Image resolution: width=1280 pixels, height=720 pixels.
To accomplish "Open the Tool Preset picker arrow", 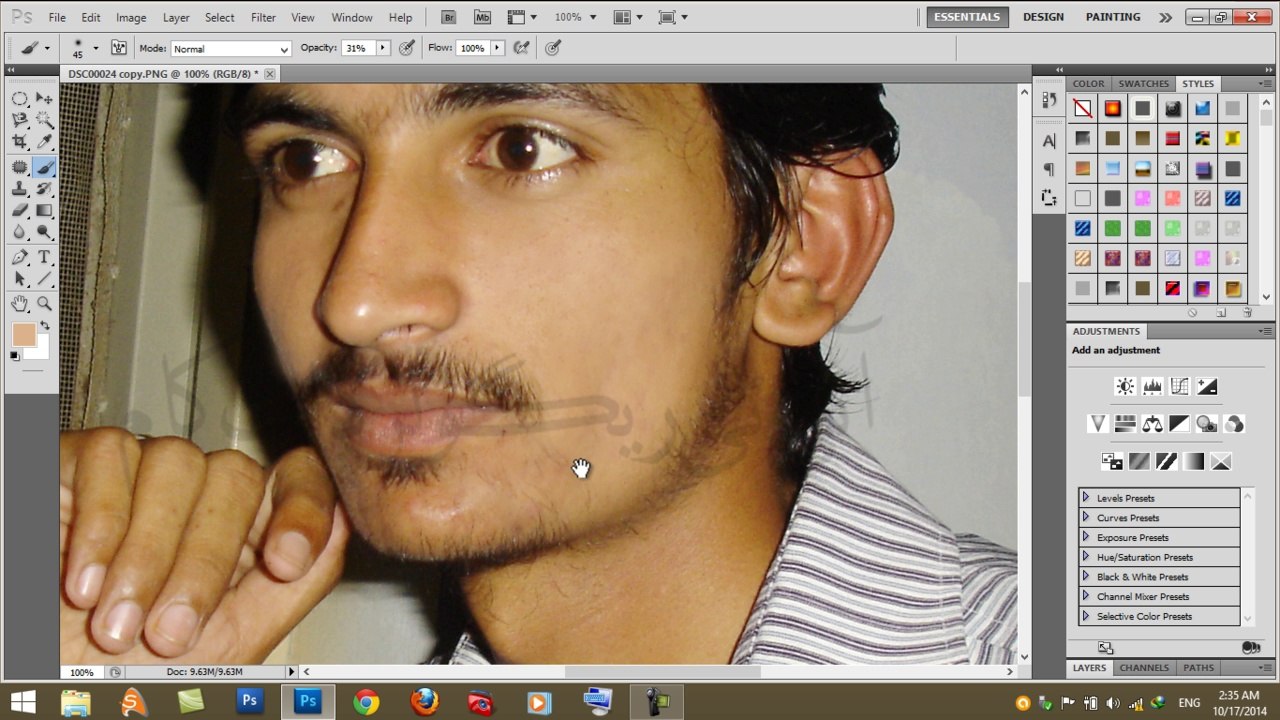I will tap(47, 48).
